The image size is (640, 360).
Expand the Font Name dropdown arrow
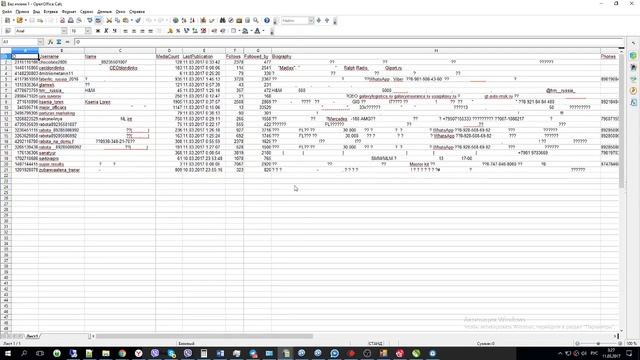point(64,31)
